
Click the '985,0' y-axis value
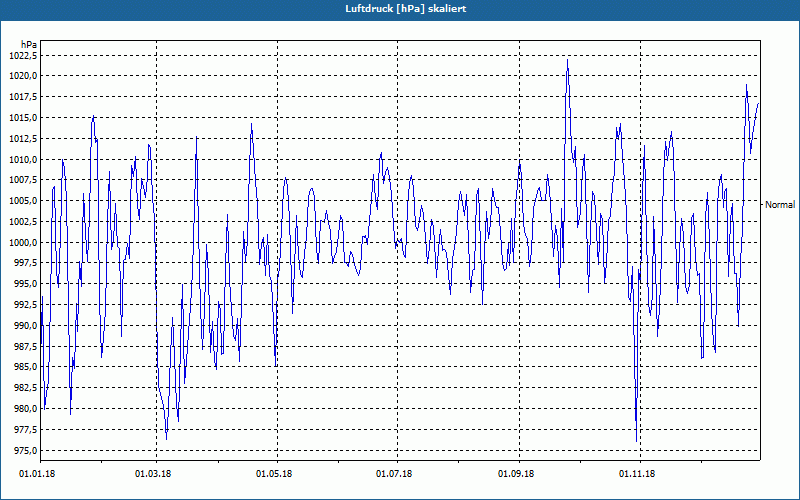[x=25, y=367]
